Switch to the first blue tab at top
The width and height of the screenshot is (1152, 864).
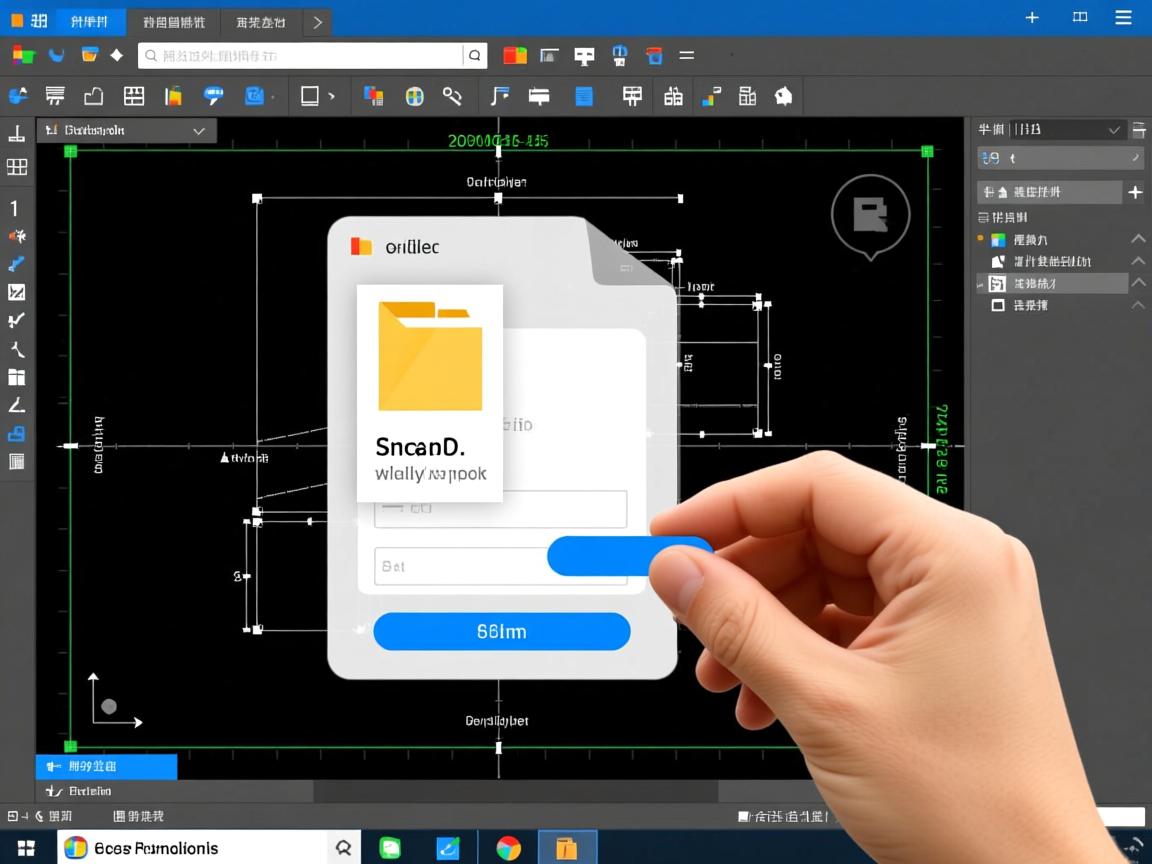click(x=90, y=21)
